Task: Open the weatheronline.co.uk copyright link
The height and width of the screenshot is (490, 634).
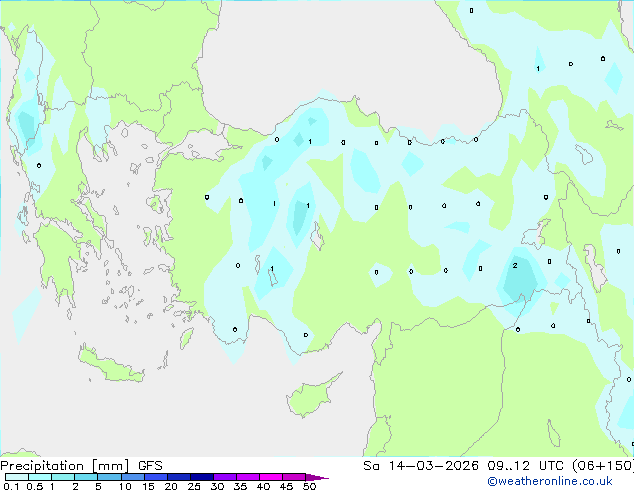Action: click(550, 481)
